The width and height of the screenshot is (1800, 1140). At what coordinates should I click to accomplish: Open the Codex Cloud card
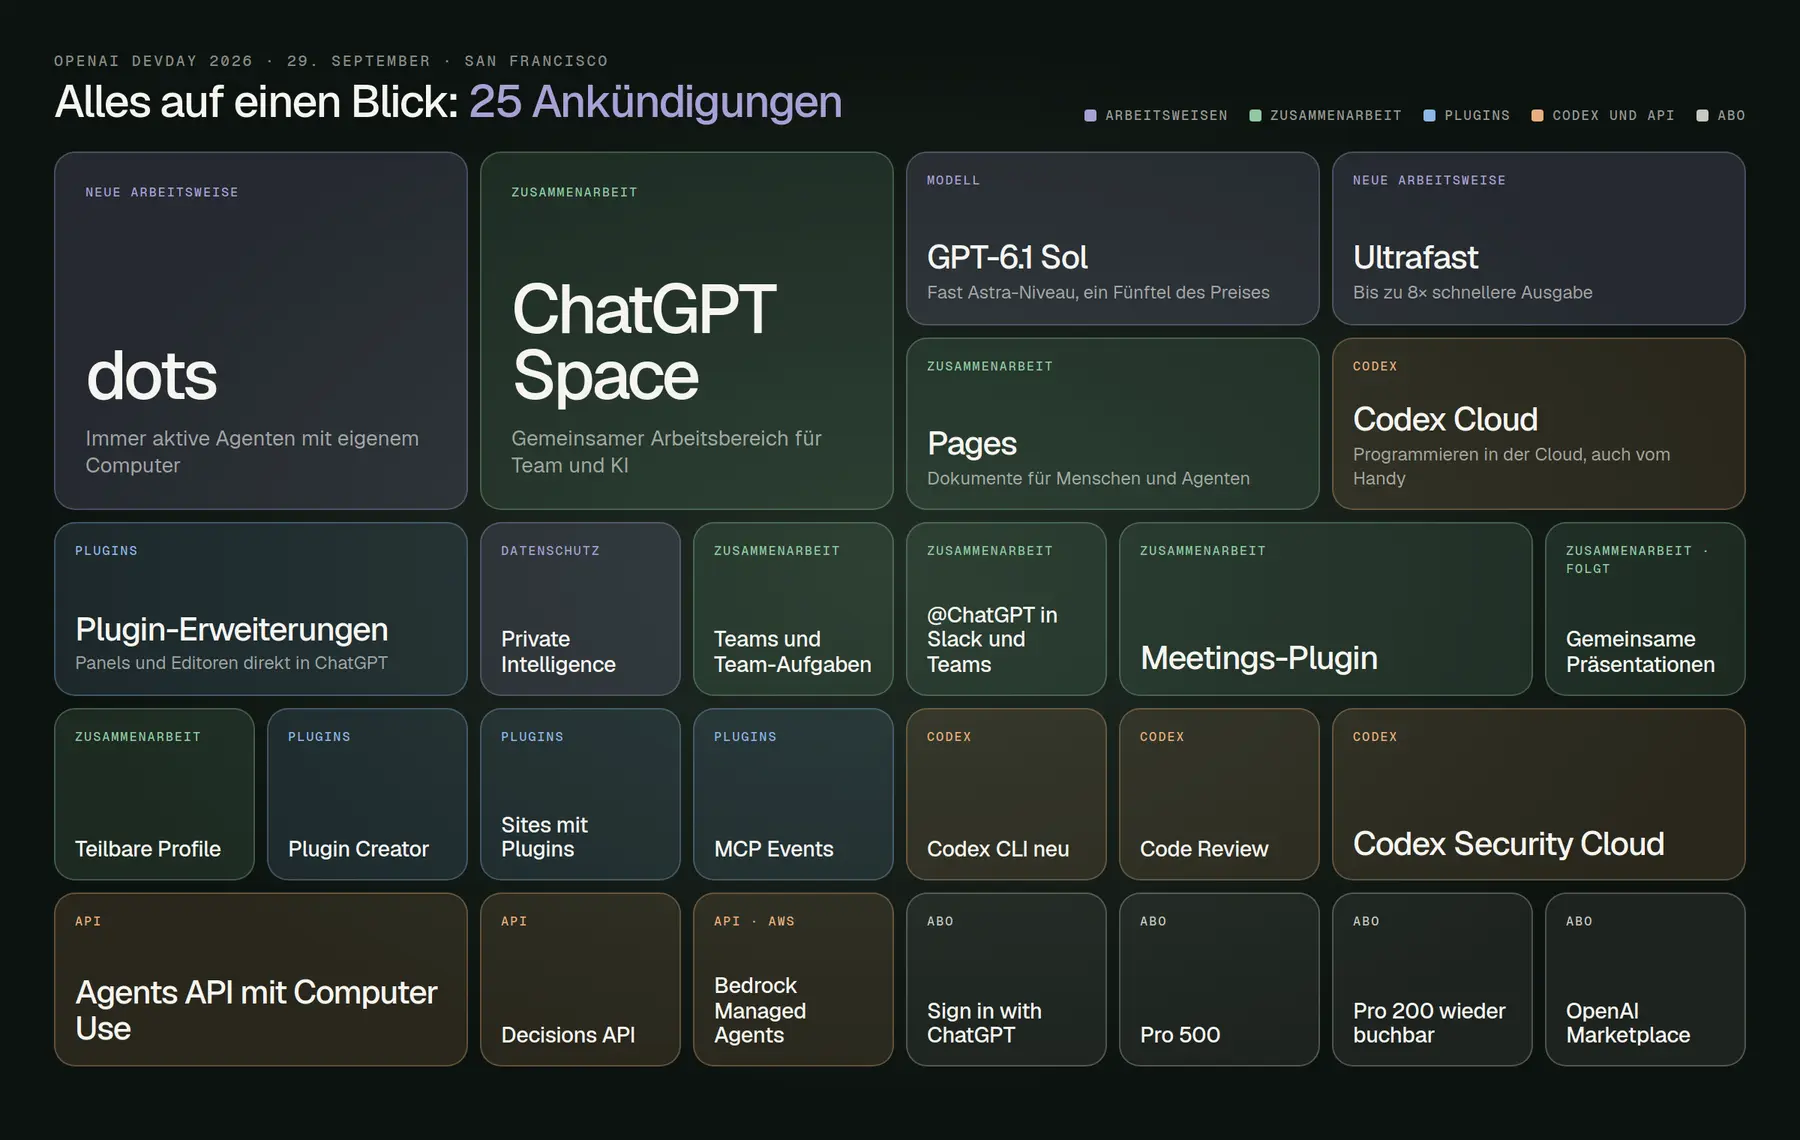click(x=1539, y=424)
